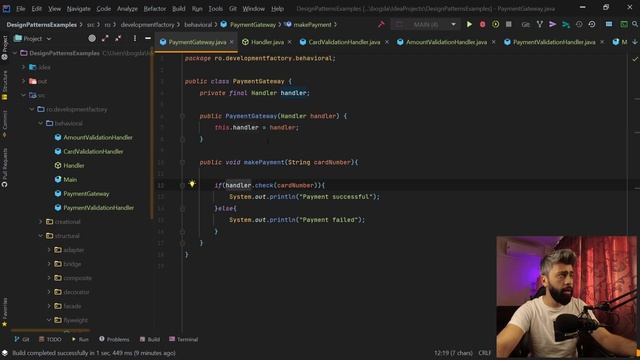Click makePayment breadcrumb in navigation bar
Screen dimensions: 640x360
[312, 24]
